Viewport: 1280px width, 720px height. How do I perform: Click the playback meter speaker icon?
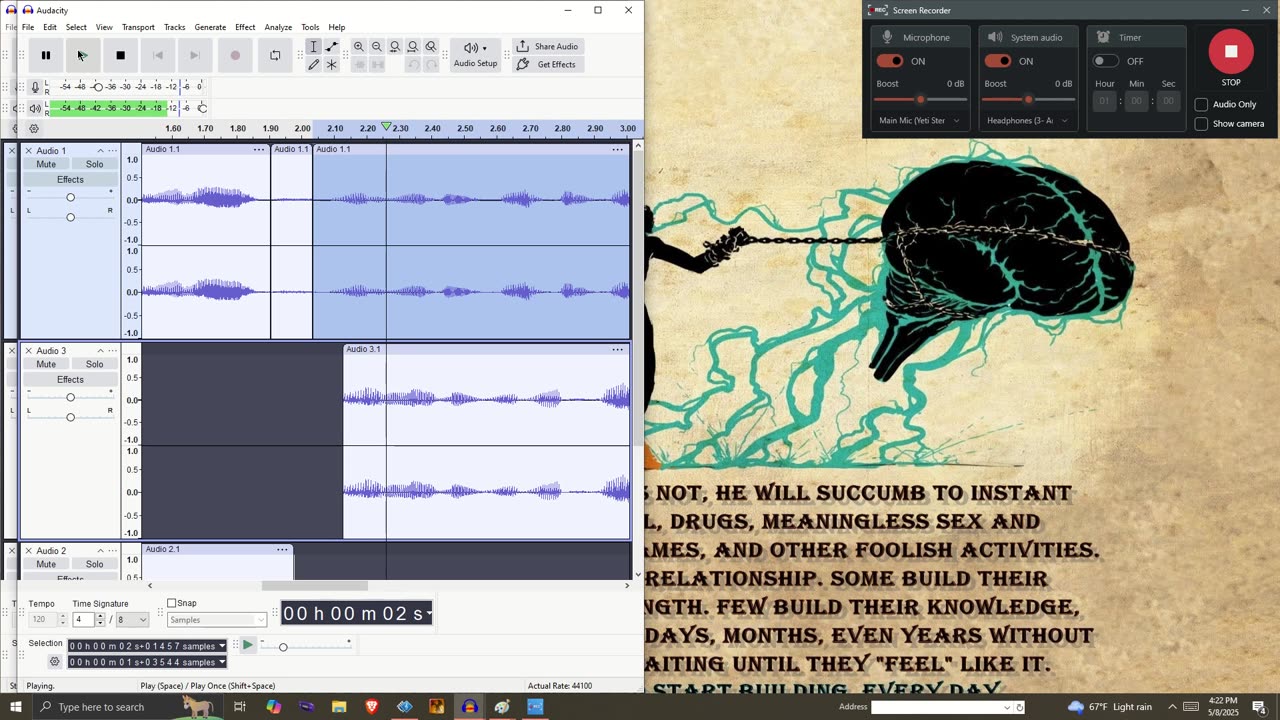tap(35, 108)
